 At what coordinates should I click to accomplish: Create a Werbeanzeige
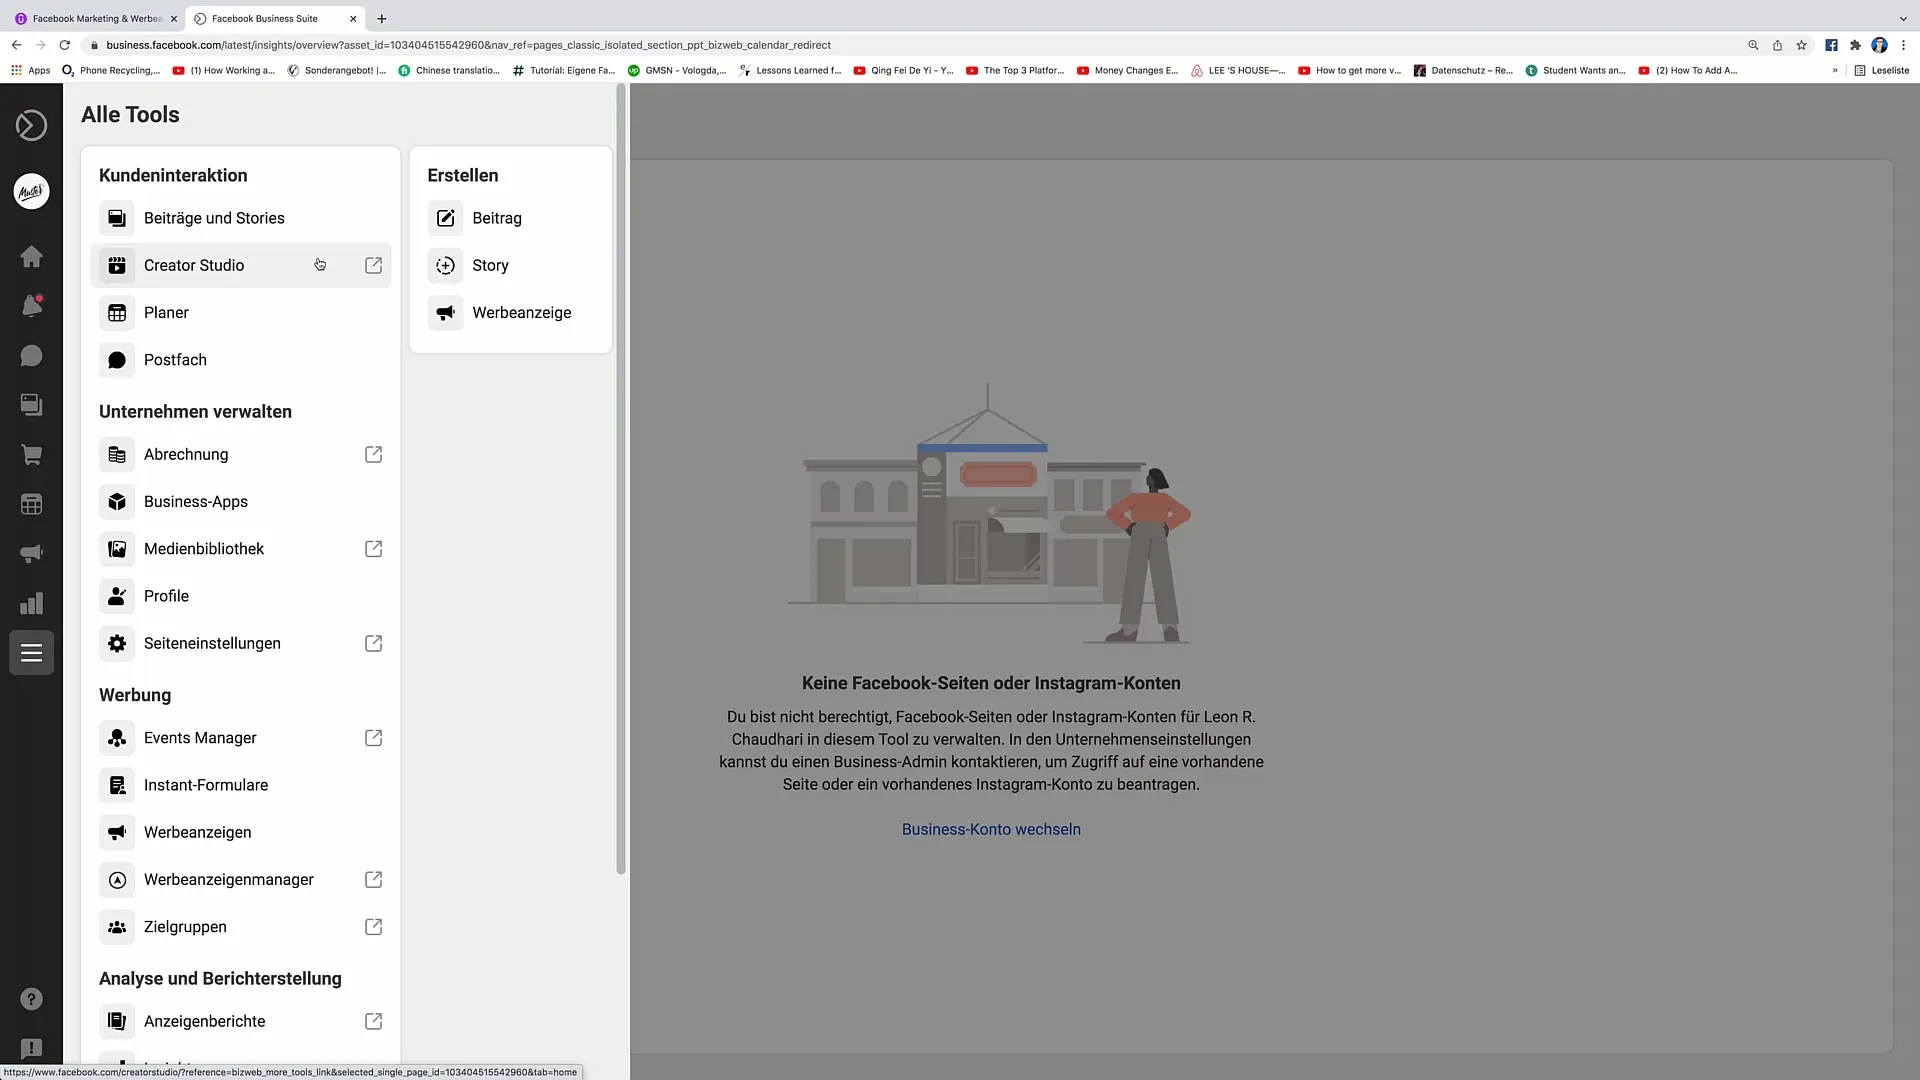(x=521, y=313)
